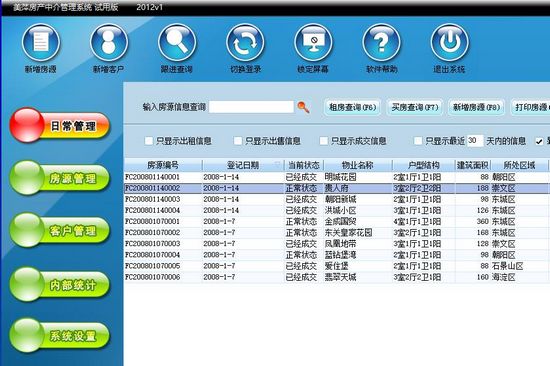Uncheck the checked box at the far right of the filter row
Viewport: 550px width, 366px height.
539,141
